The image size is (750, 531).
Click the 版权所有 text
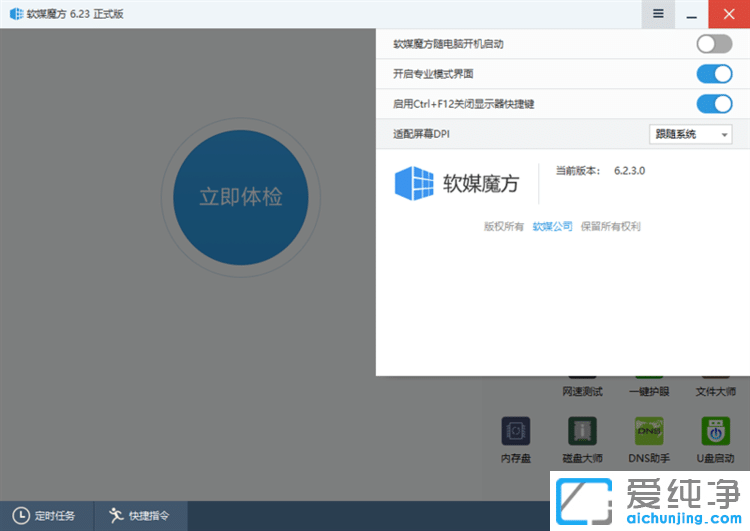pyautogui.click(x=504, y=226)
